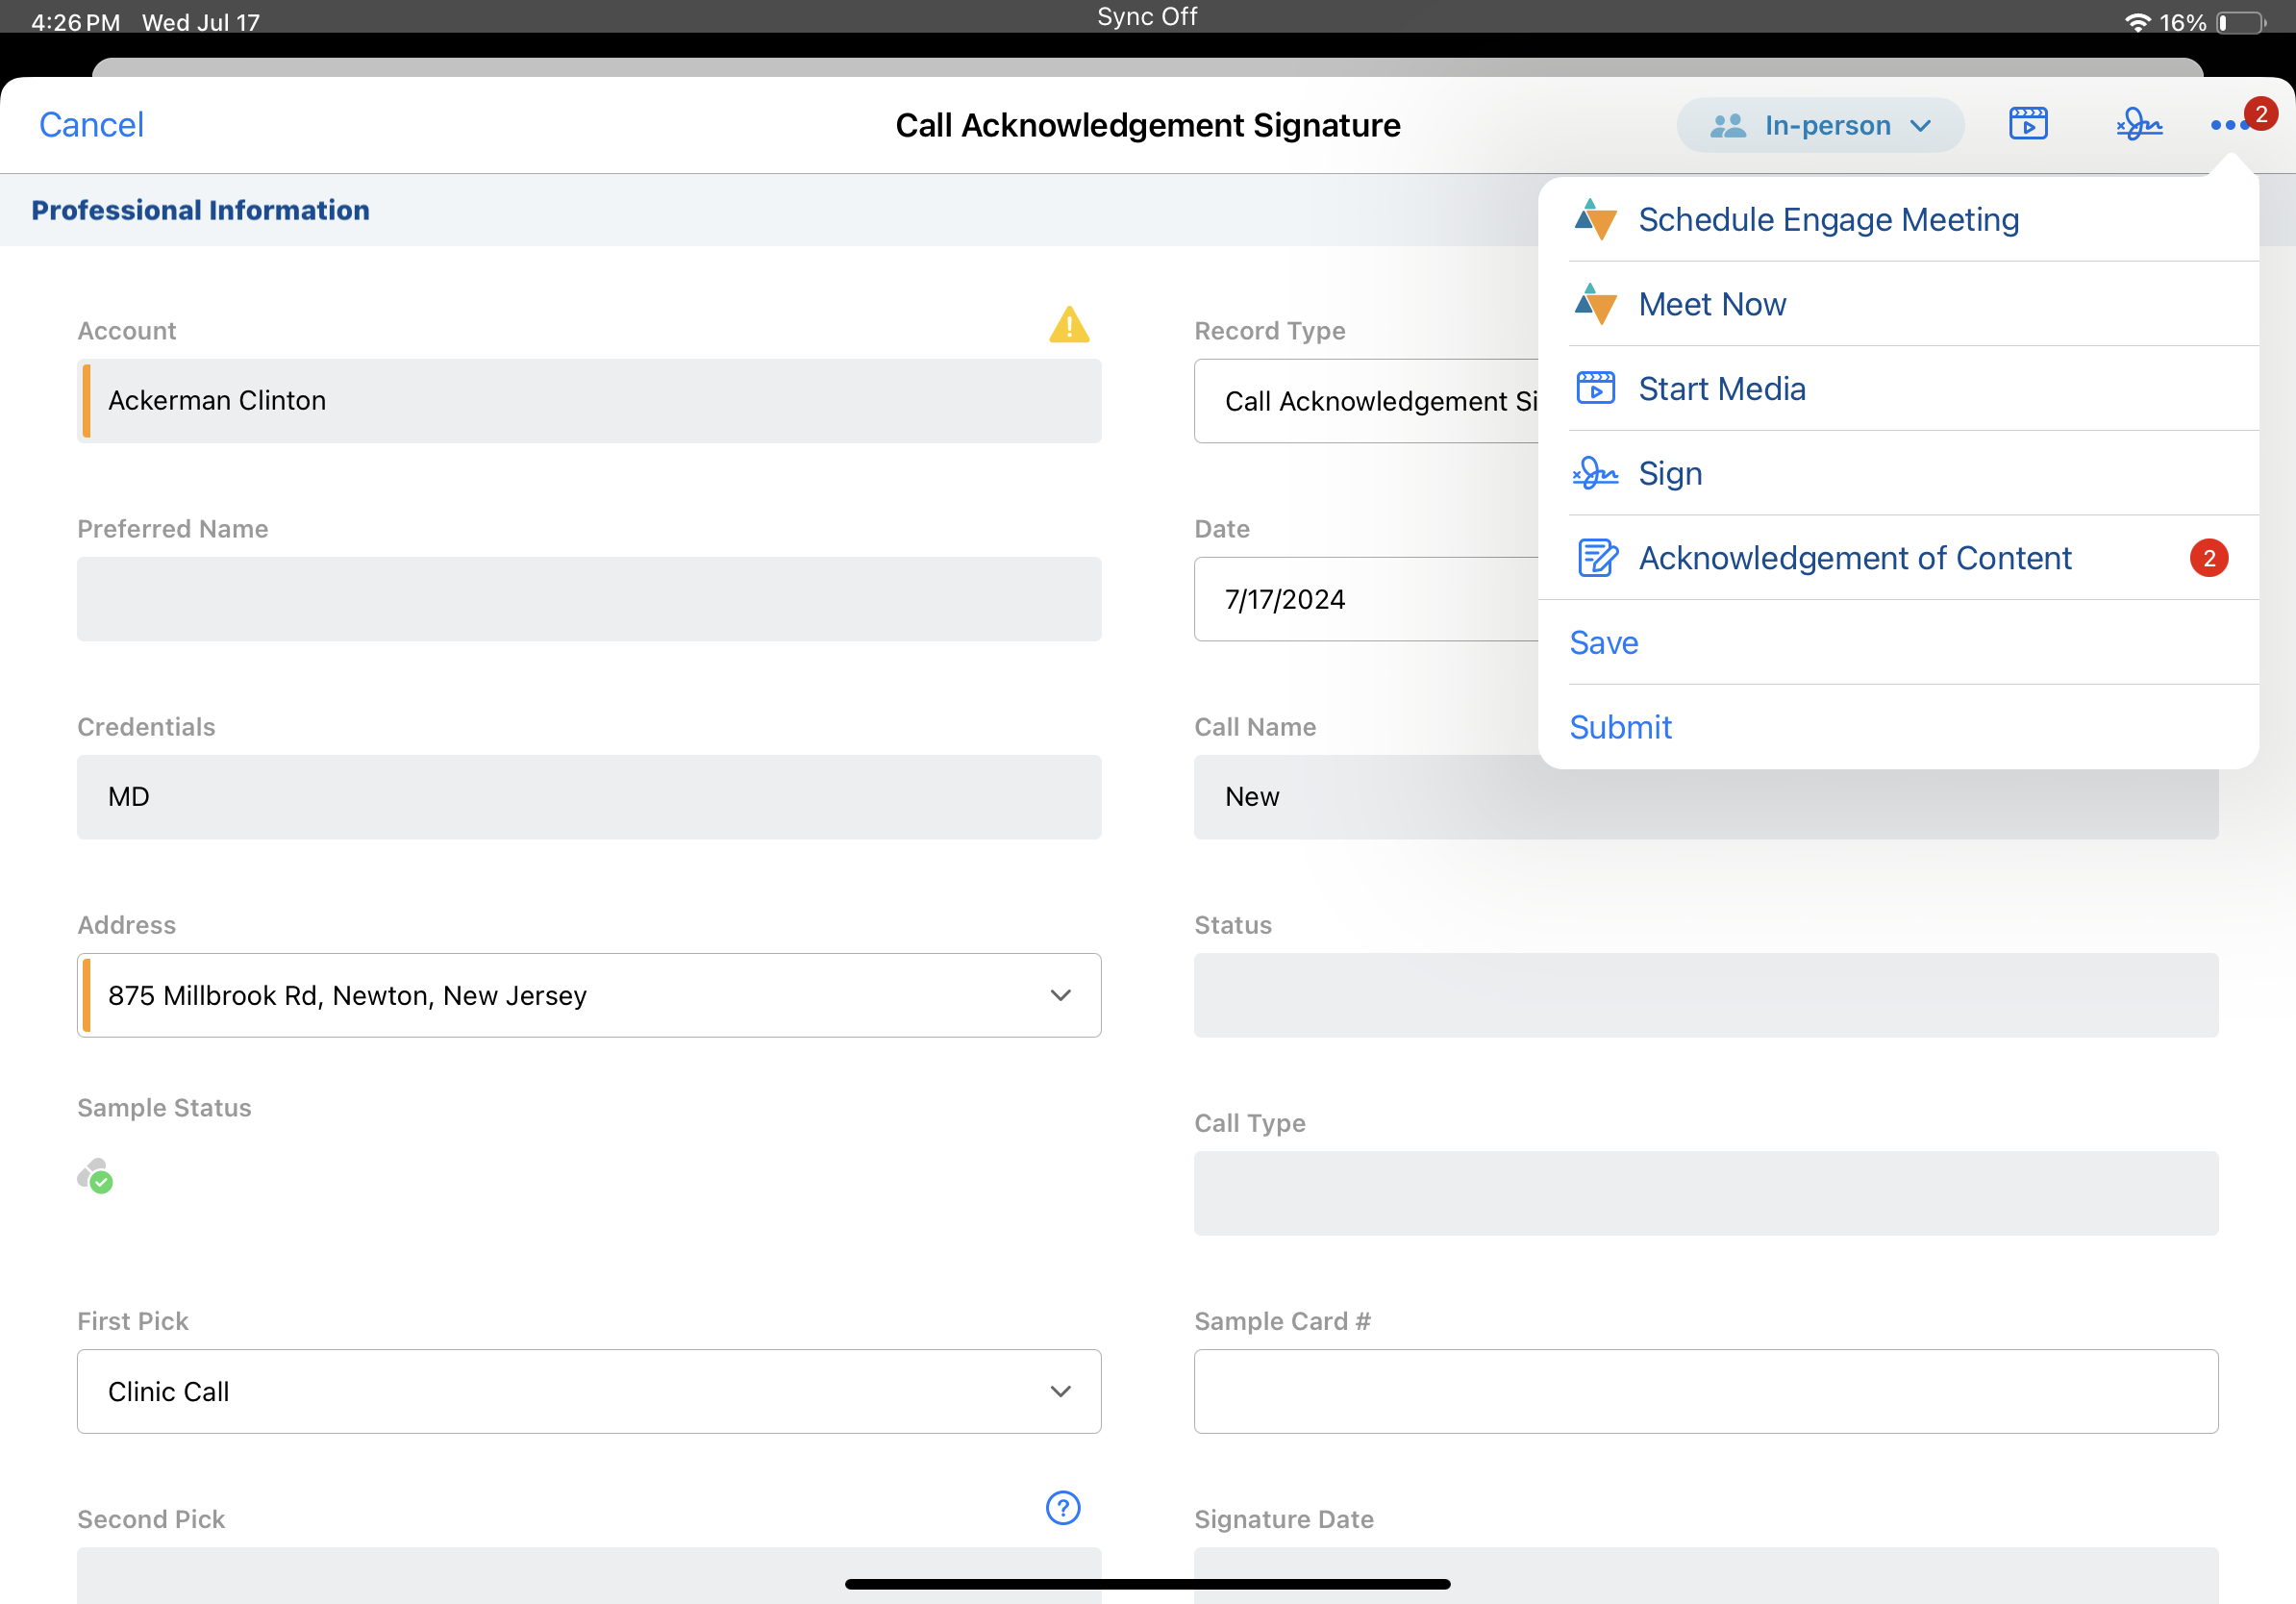This screenshot has width=2296, height=1604.
Task: Click the Sample Status pill icon
Action: coord(95,1176)
